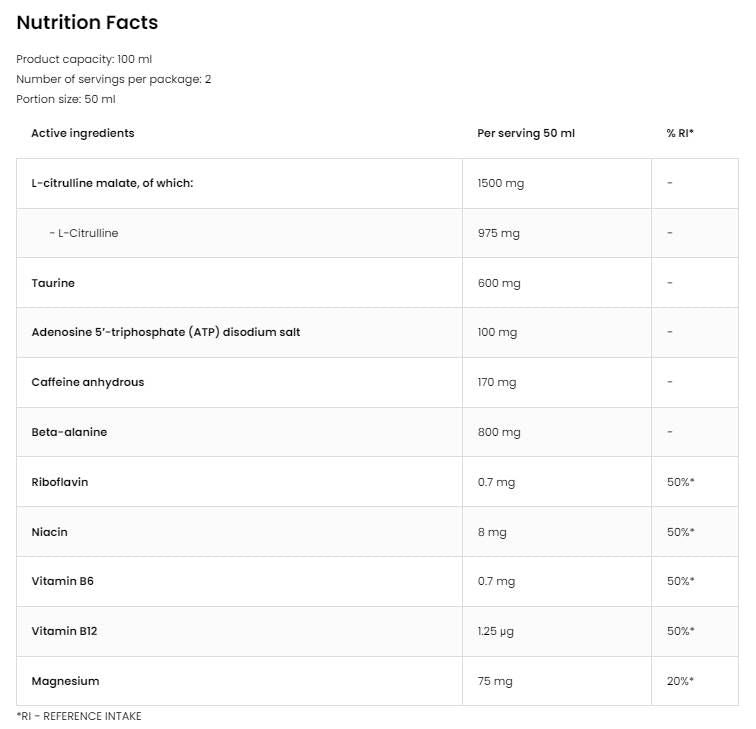
Task: Click the Nutrition Facts heading
Action: click(87, 22)
